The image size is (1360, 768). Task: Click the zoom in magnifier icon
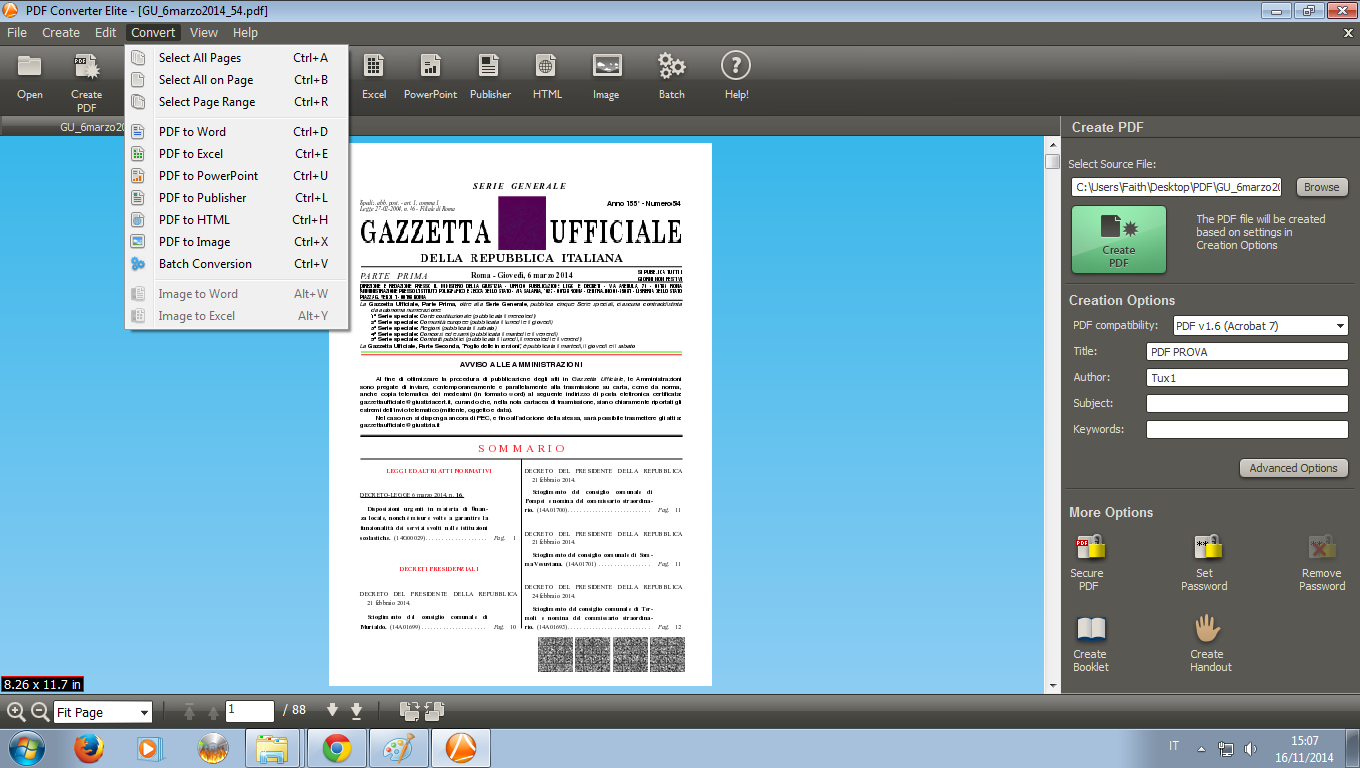pyautogui.click(x=16, y=711)
